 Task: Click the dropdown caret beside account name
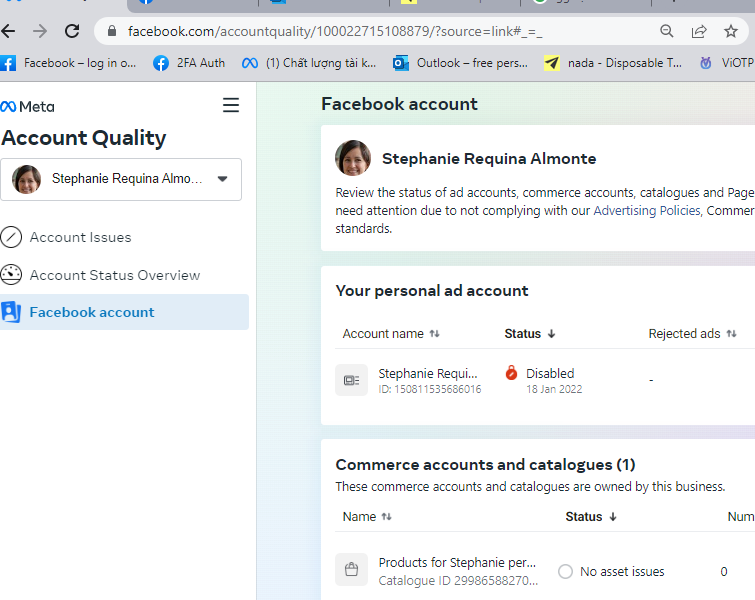[222, 179]
